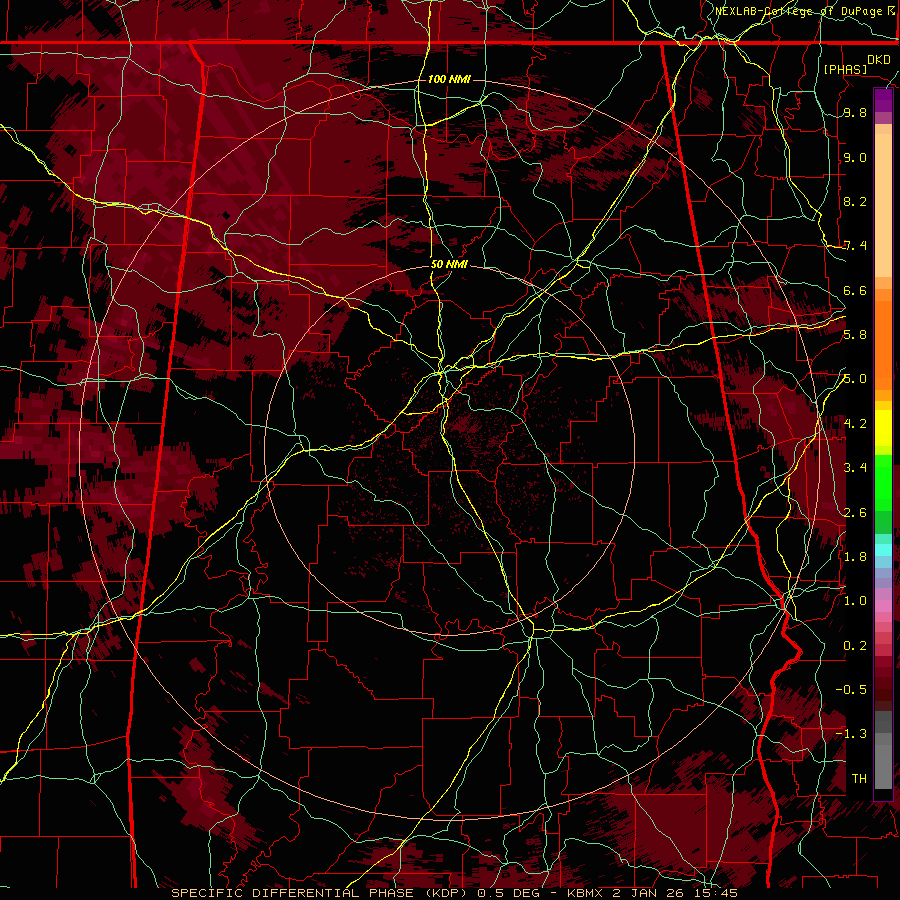Click the 9.8 colorbar scale value

click(x=855, y=113)
